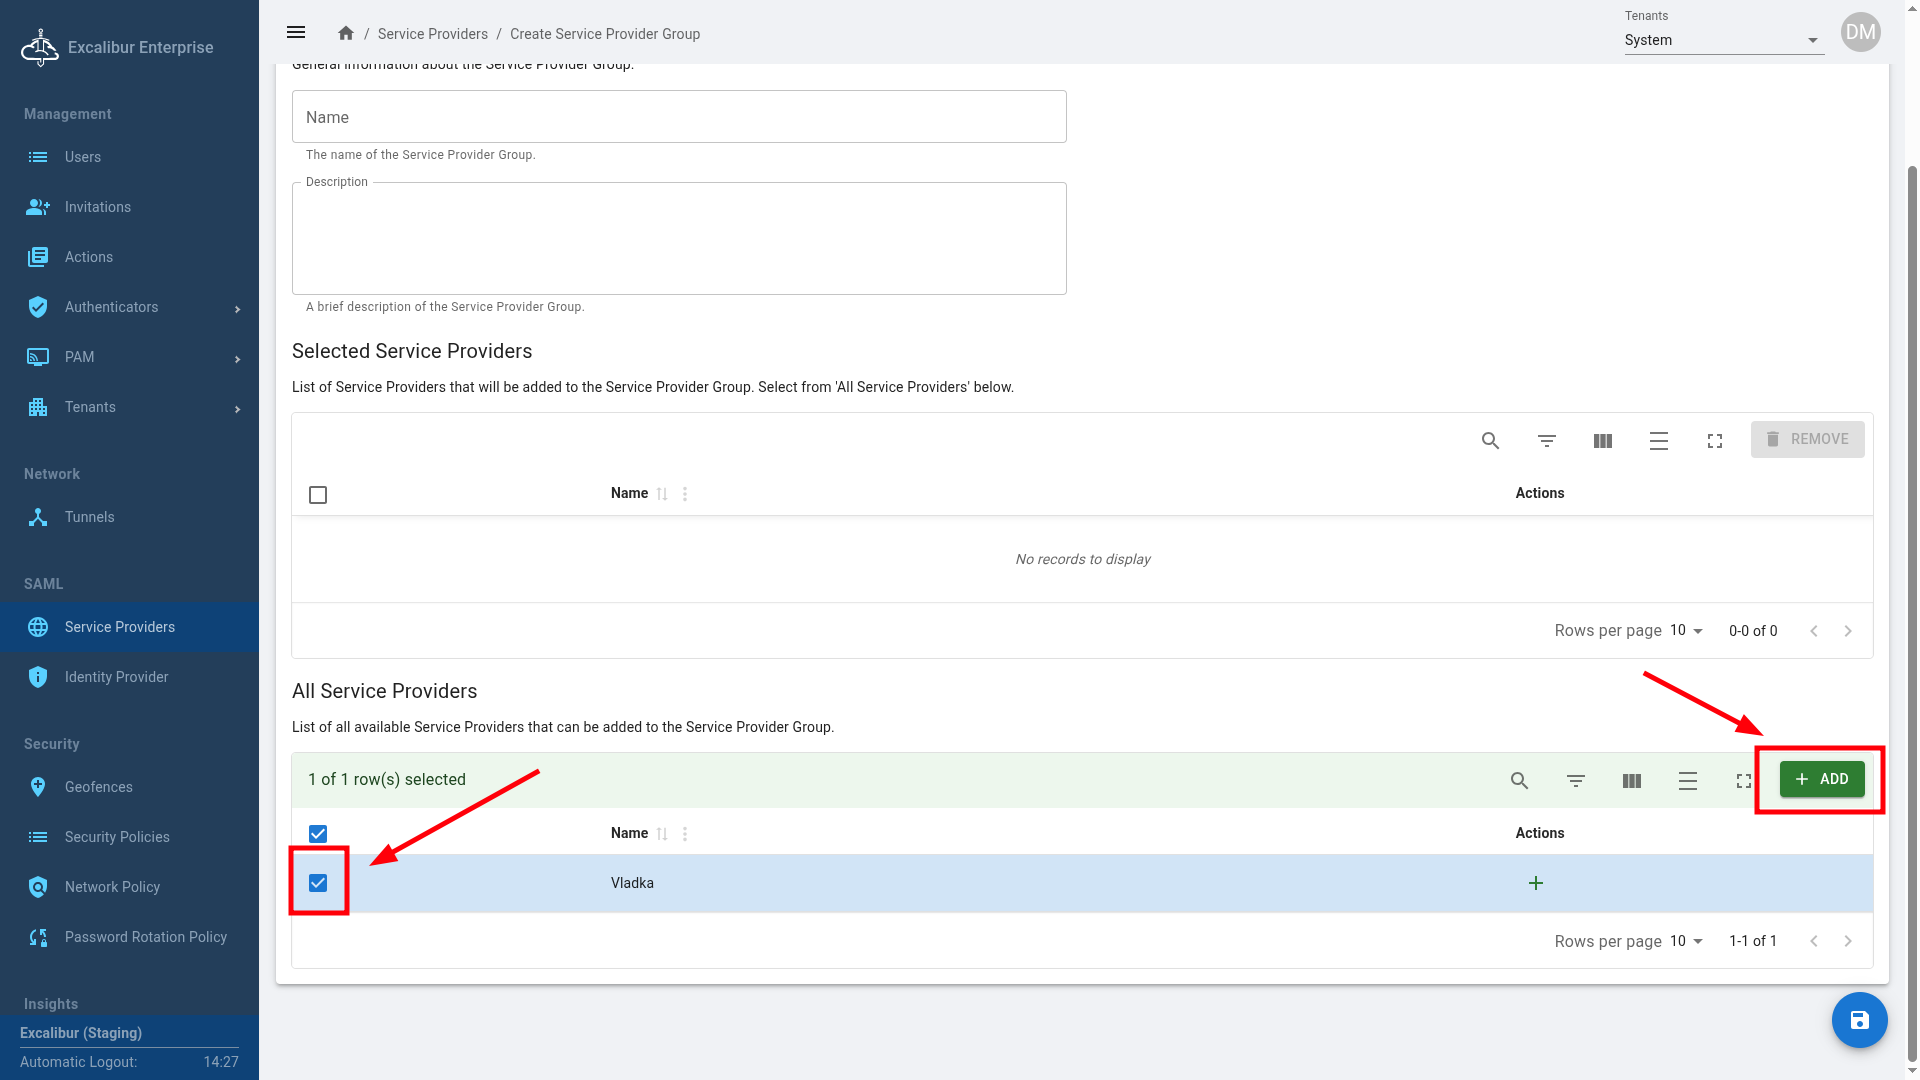Uncheck the Vladka row checkbox

tap(318, 883)
